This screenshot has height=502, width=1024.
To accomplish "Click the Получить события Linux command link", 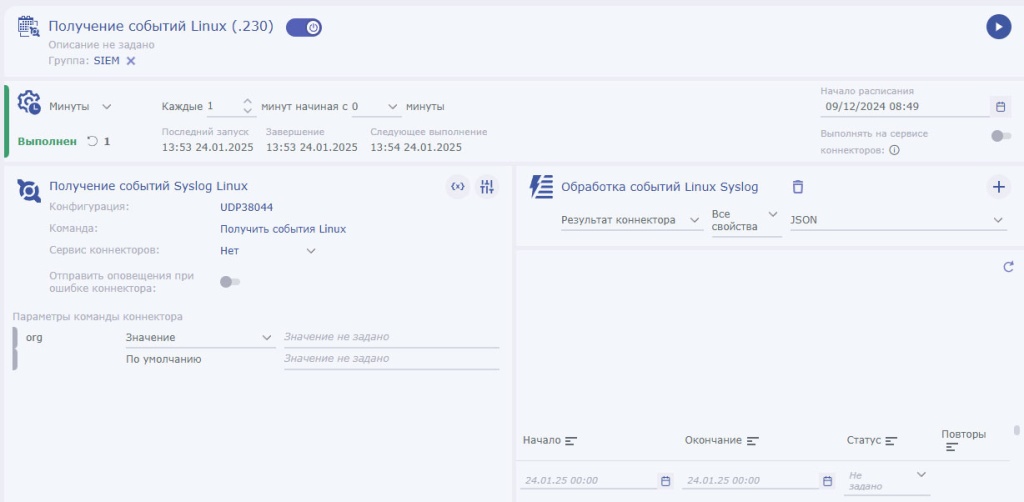I will [x=283, y=229].
